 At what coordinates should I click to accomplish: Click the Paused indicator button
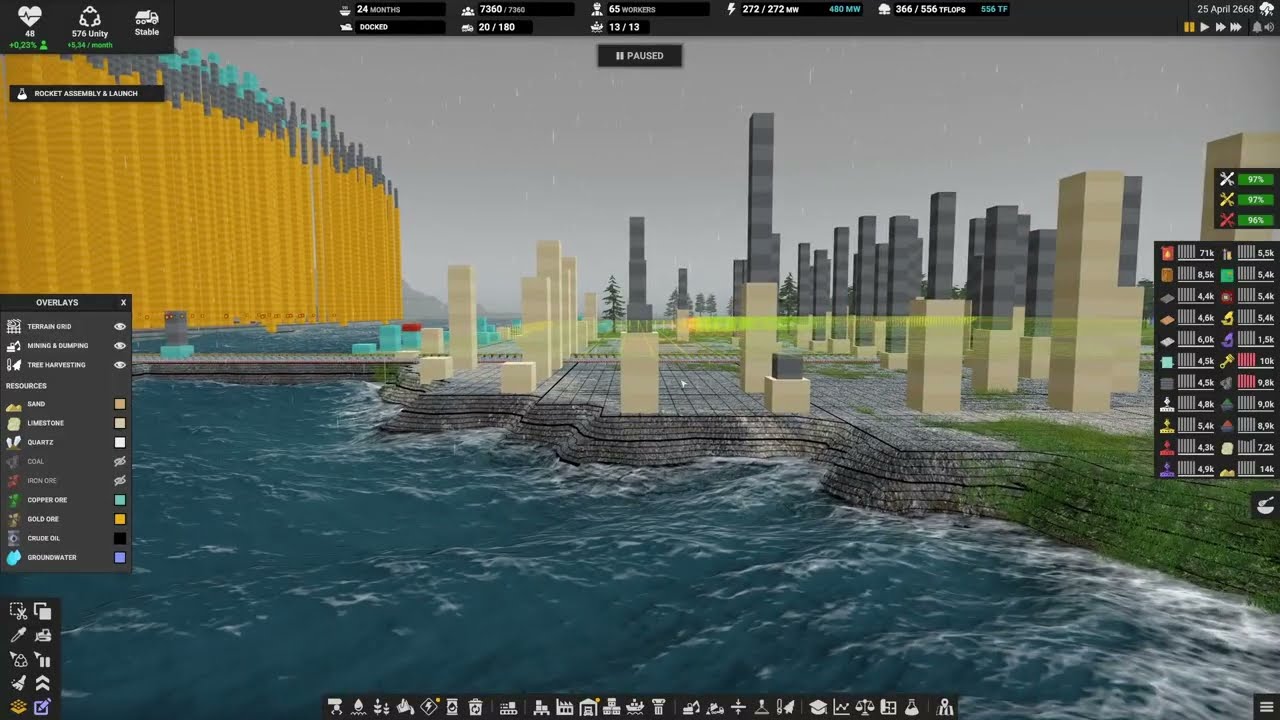640,56
